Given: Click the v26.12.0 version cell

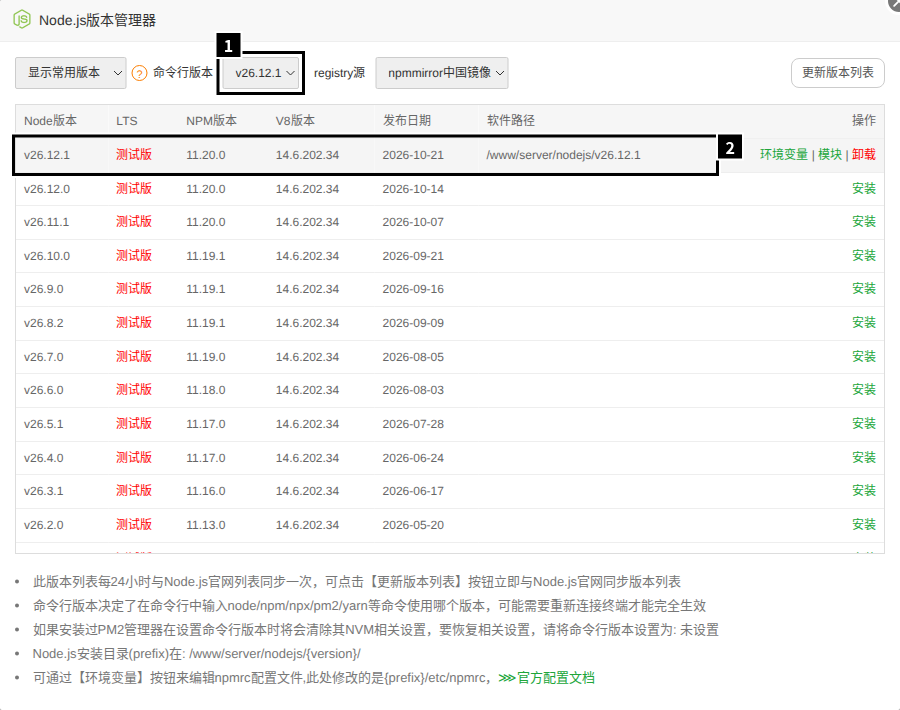Looking at the screenshot, I should pyautogui.click(x=46, y=189).
